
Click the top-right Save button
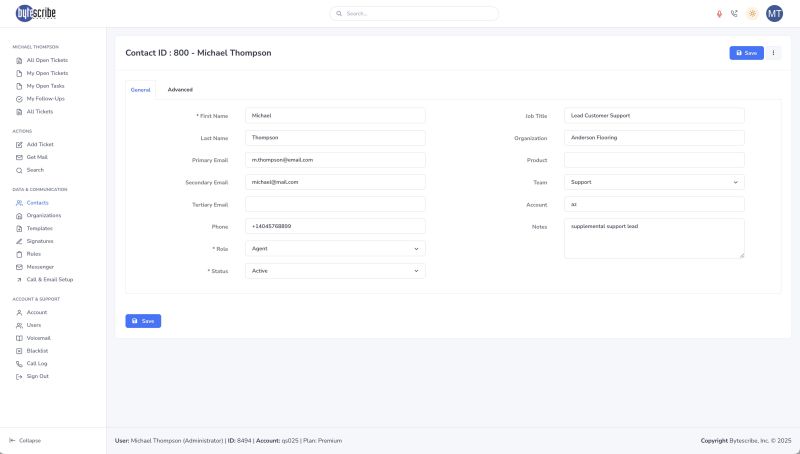[746, 52]
